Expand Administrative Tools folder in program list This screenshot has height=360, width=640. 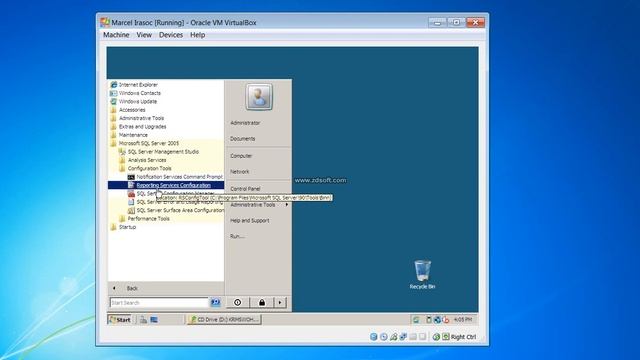pos(141,118)
